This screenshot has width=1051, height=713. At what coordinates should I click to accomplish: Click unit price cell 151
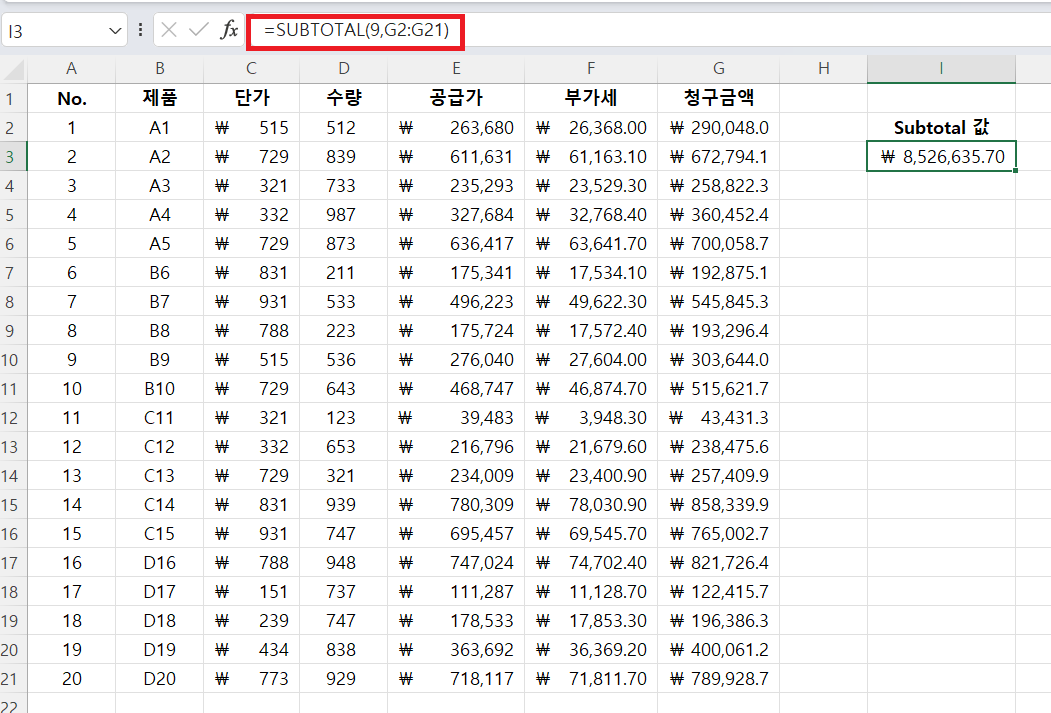click(x=251, y=592)
